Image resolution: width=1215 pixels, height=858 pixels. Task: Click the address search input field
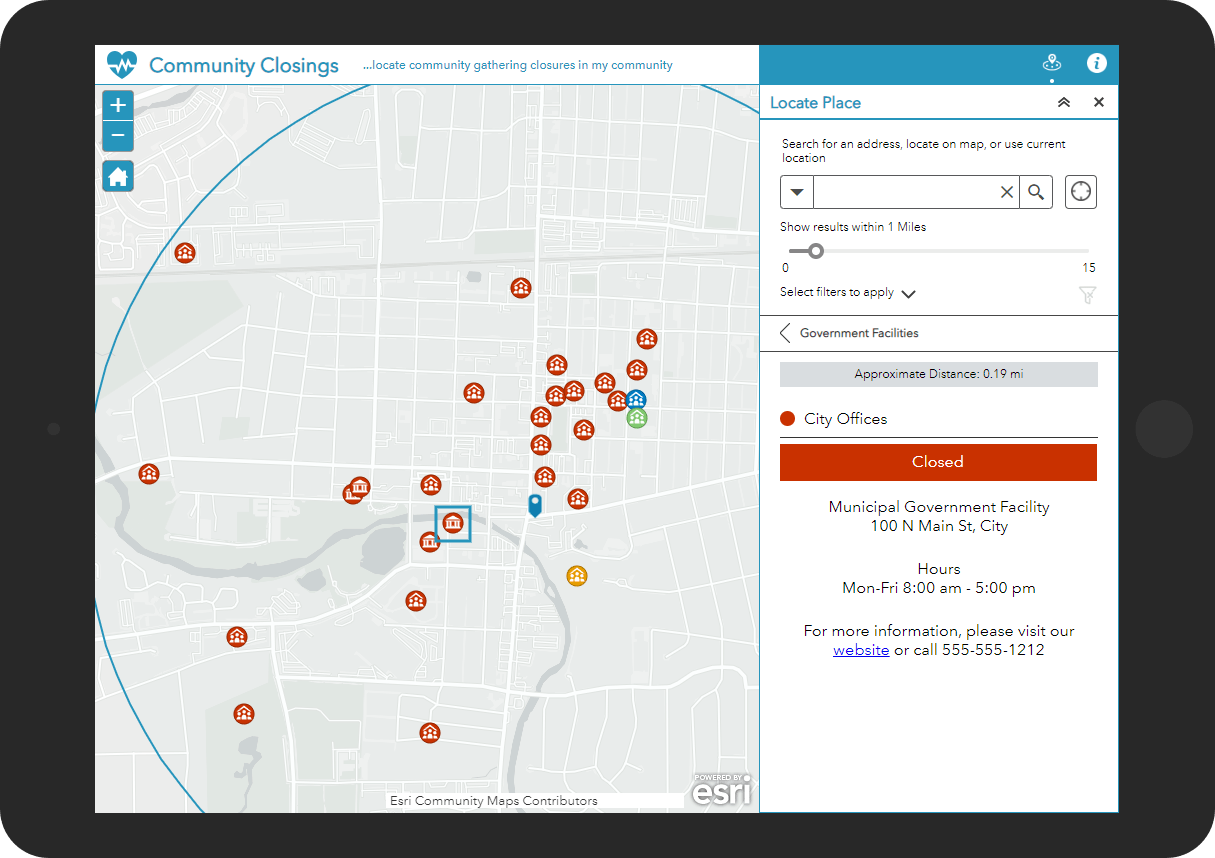click(x=905, y=192)
